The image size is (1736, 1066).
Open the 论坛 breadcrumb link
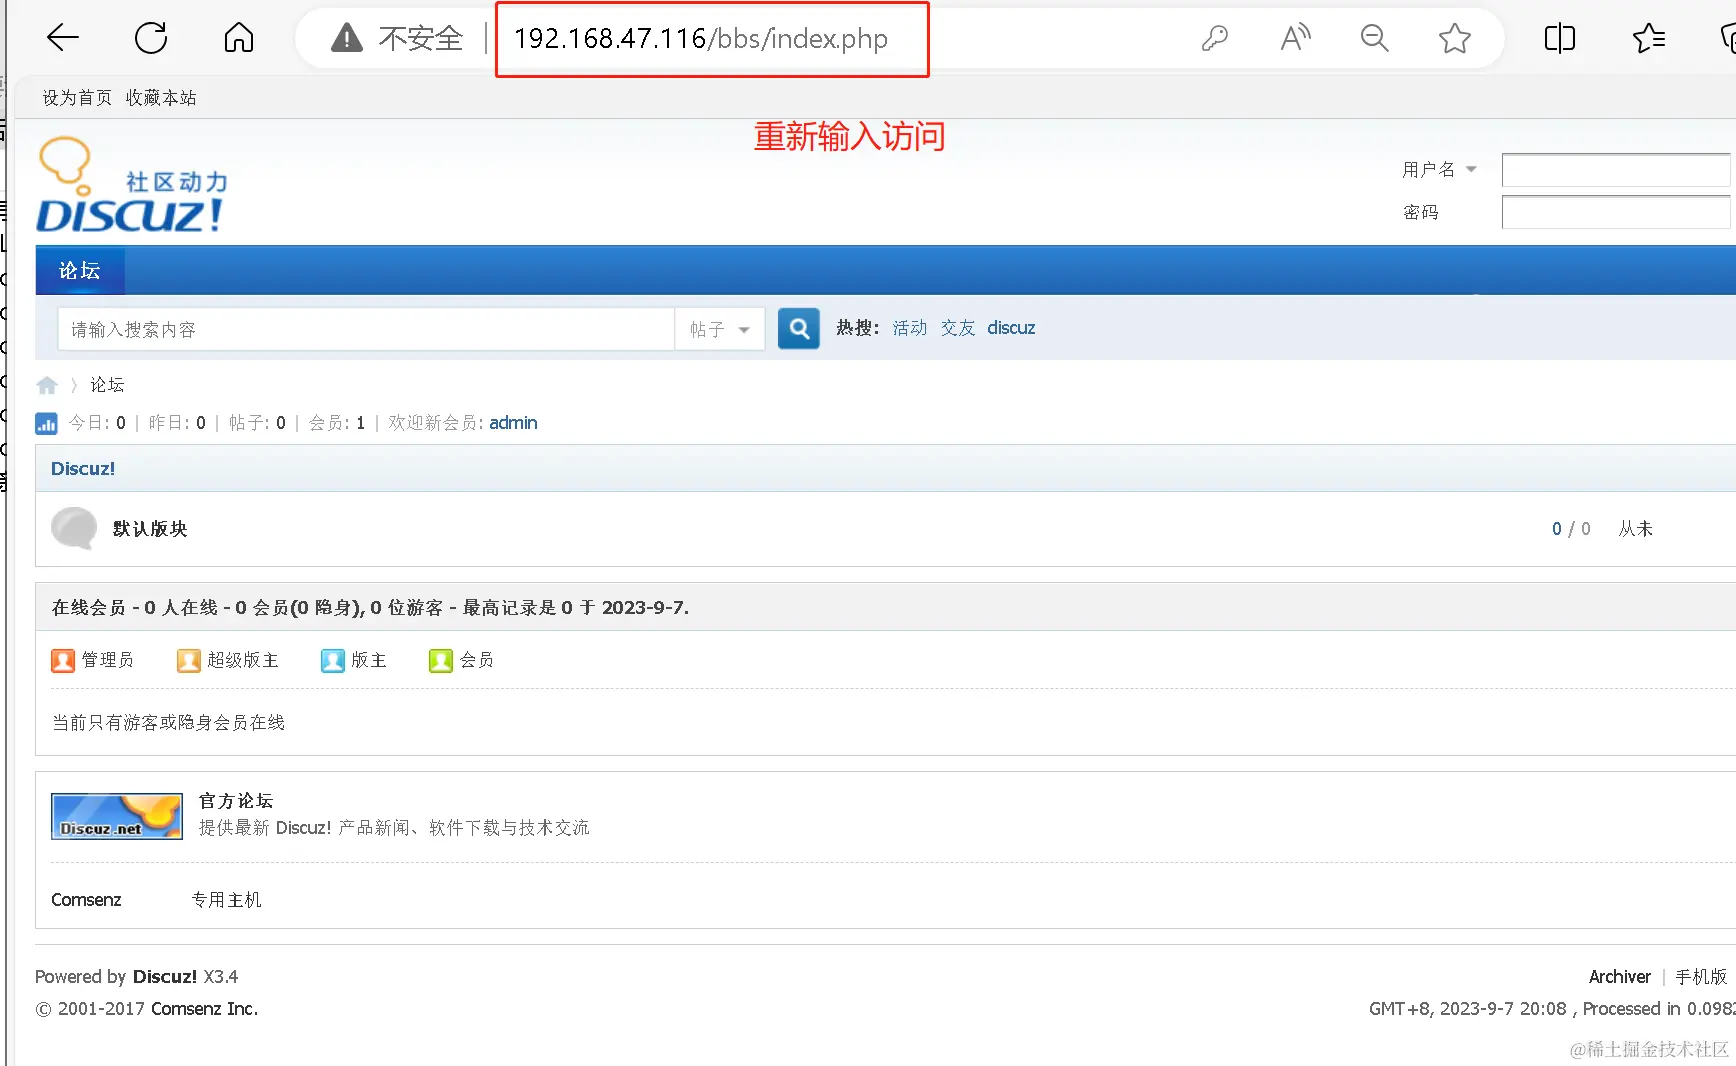[107, 385]
